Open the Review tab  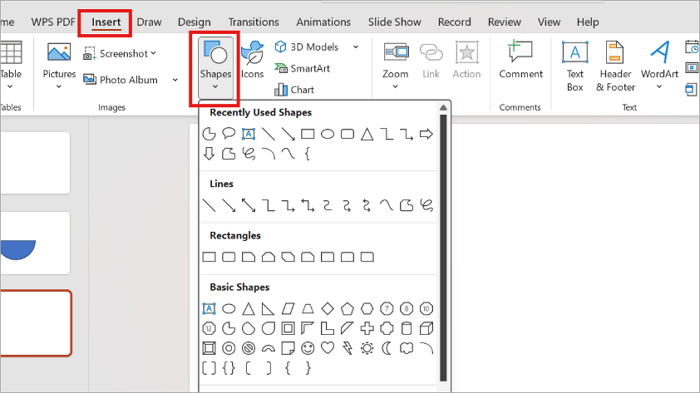(x=504, y=22)
